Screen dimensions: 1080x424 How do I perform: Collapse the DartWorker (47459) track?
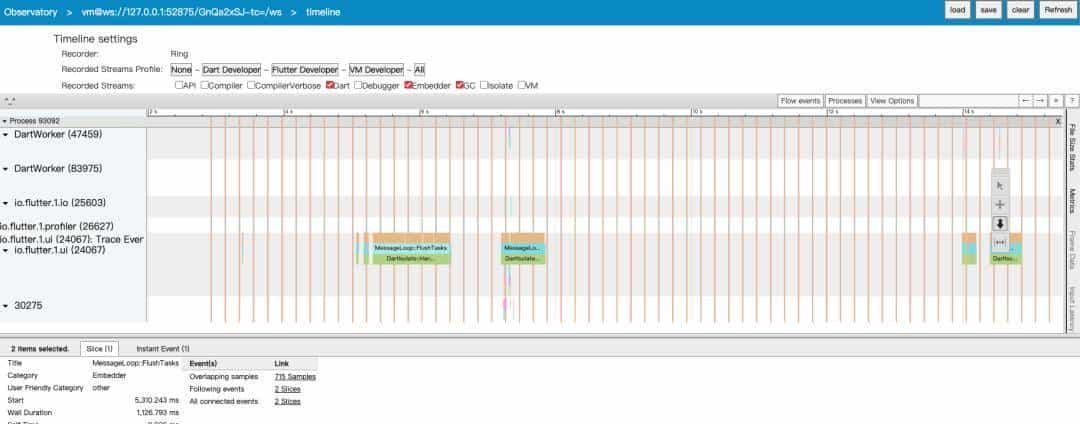6,135
